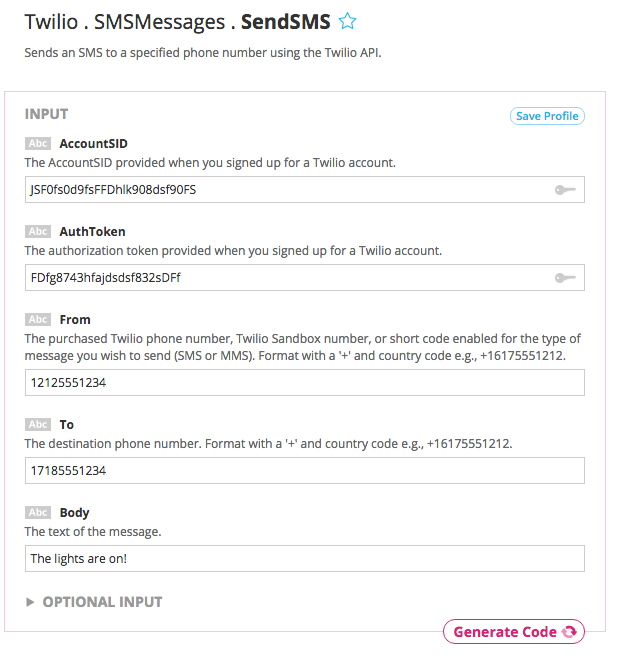
Task: Click the To phone number field
Action: pyautogui.click(x=304, y=471)
